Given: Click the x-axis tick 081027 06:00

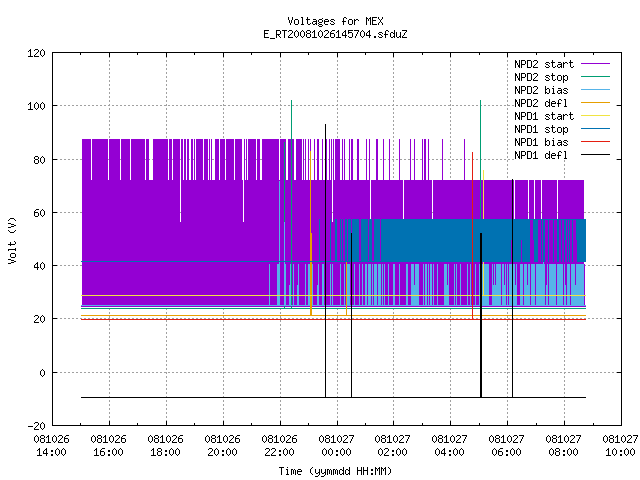Looking at the screenshot, I should [x=507, y=446].
